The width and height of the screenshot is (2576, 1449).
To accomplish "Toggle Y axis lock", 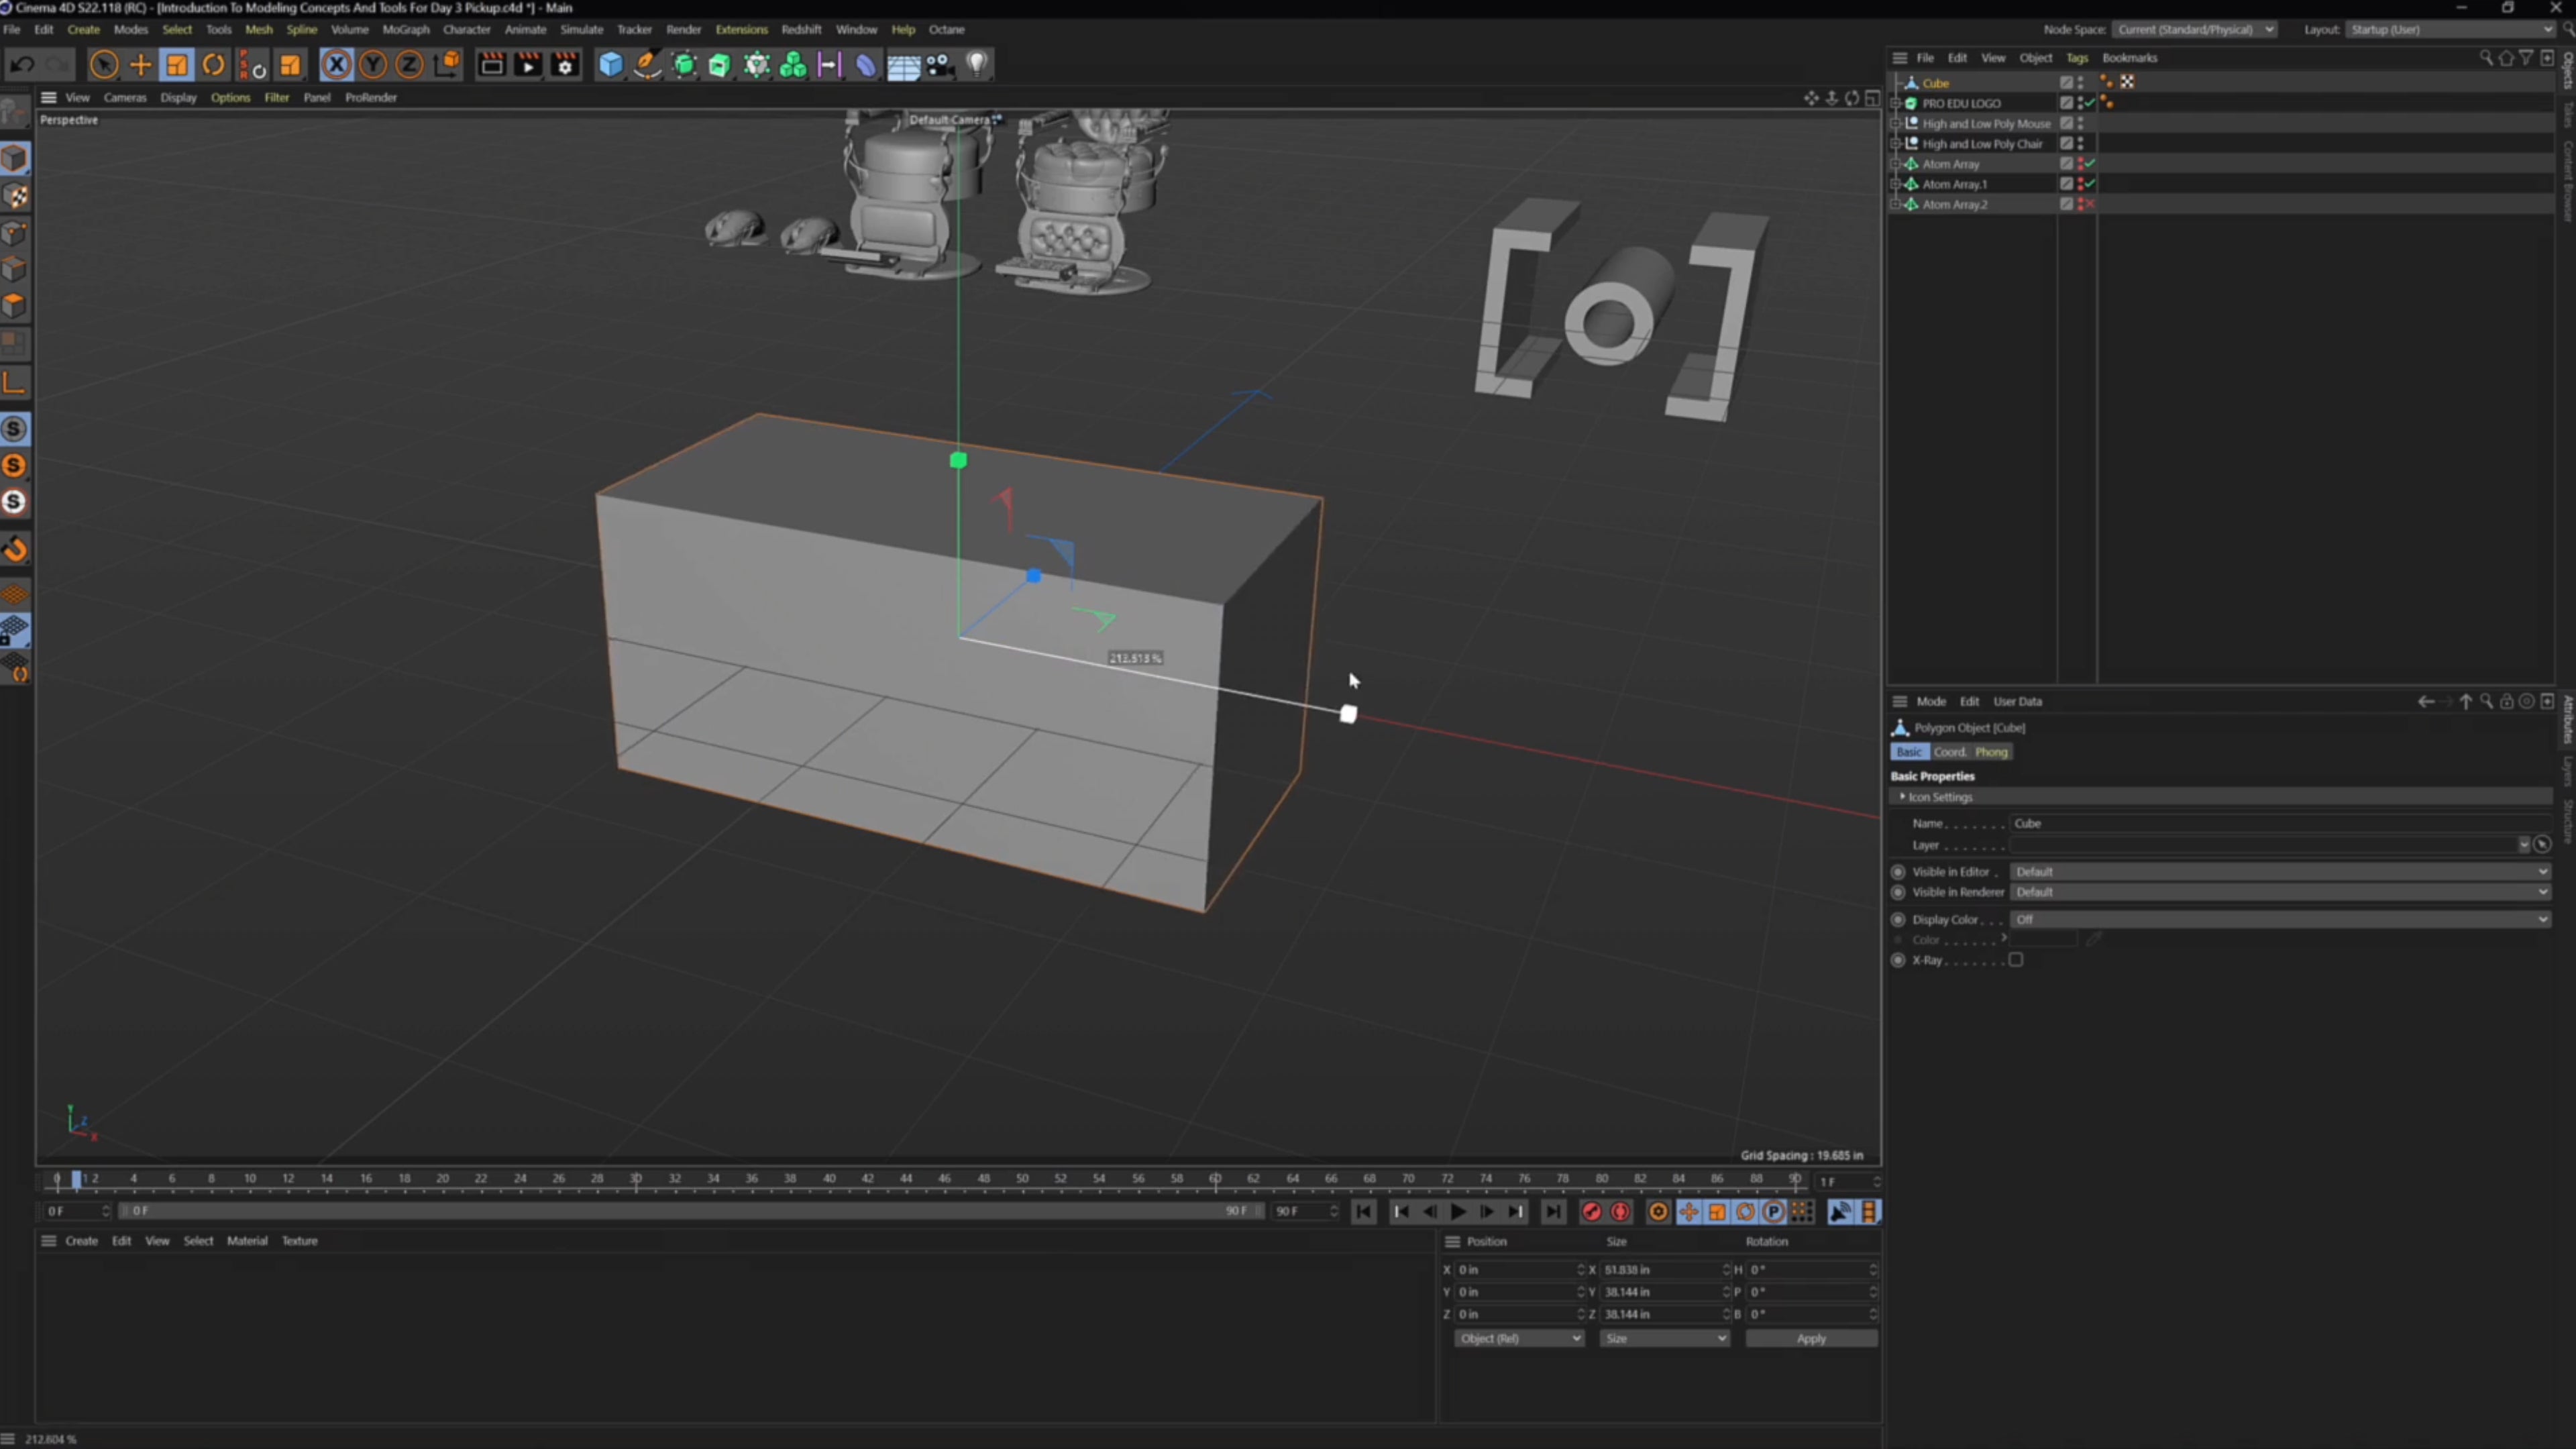I will (372, 65).
